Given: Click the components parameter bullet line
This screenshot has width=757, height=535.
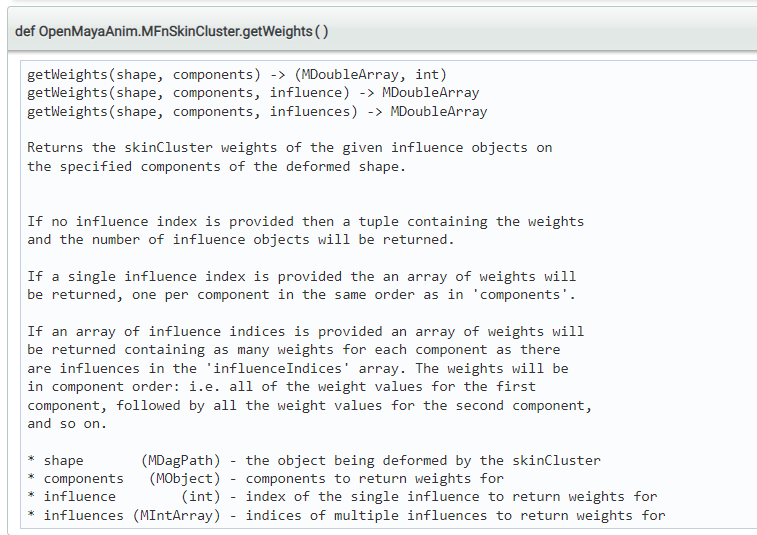Looking at the screenshot, I should click(x=265, y=478).
